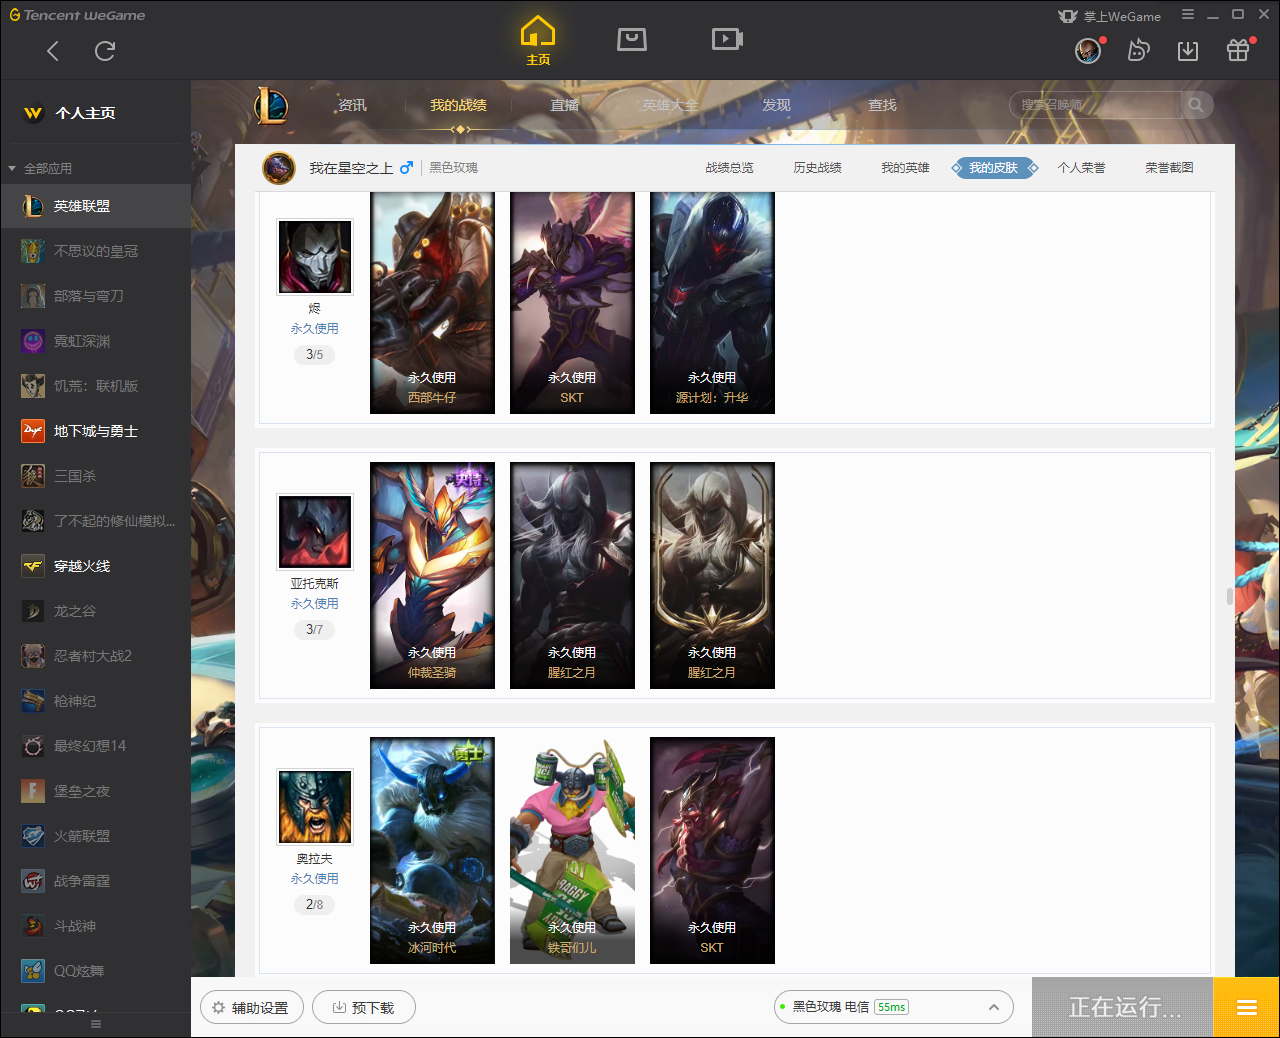Open the 冰河时代 skin card

pos(432,850)
